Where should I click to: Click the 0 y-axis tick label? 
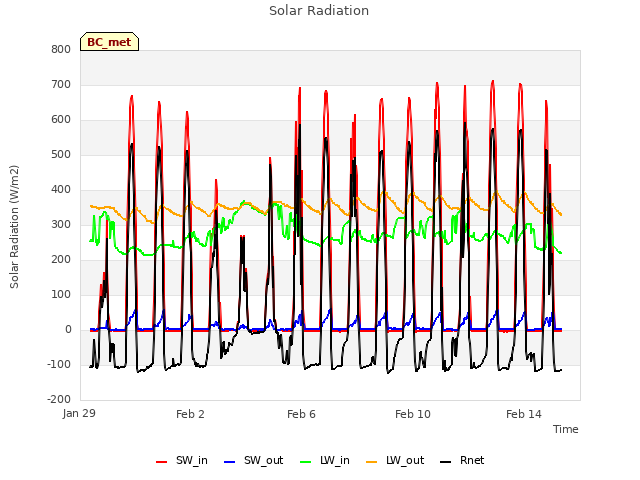coord(68,330)
